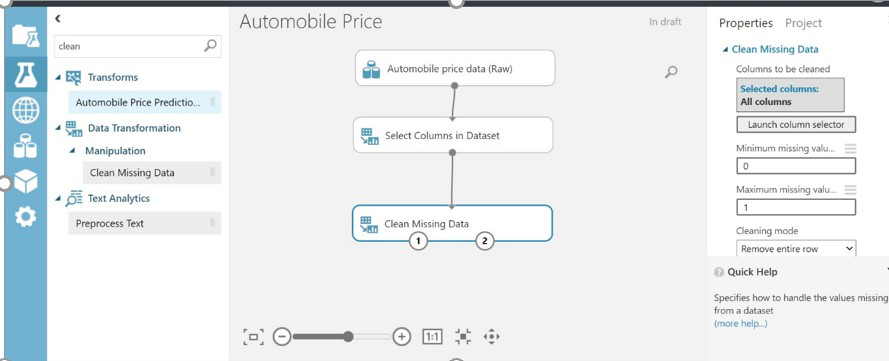This screenshot has height=361, width=889.
Task: Open Experiments flask icon in sidebar
Action: [x=26, y=75]
